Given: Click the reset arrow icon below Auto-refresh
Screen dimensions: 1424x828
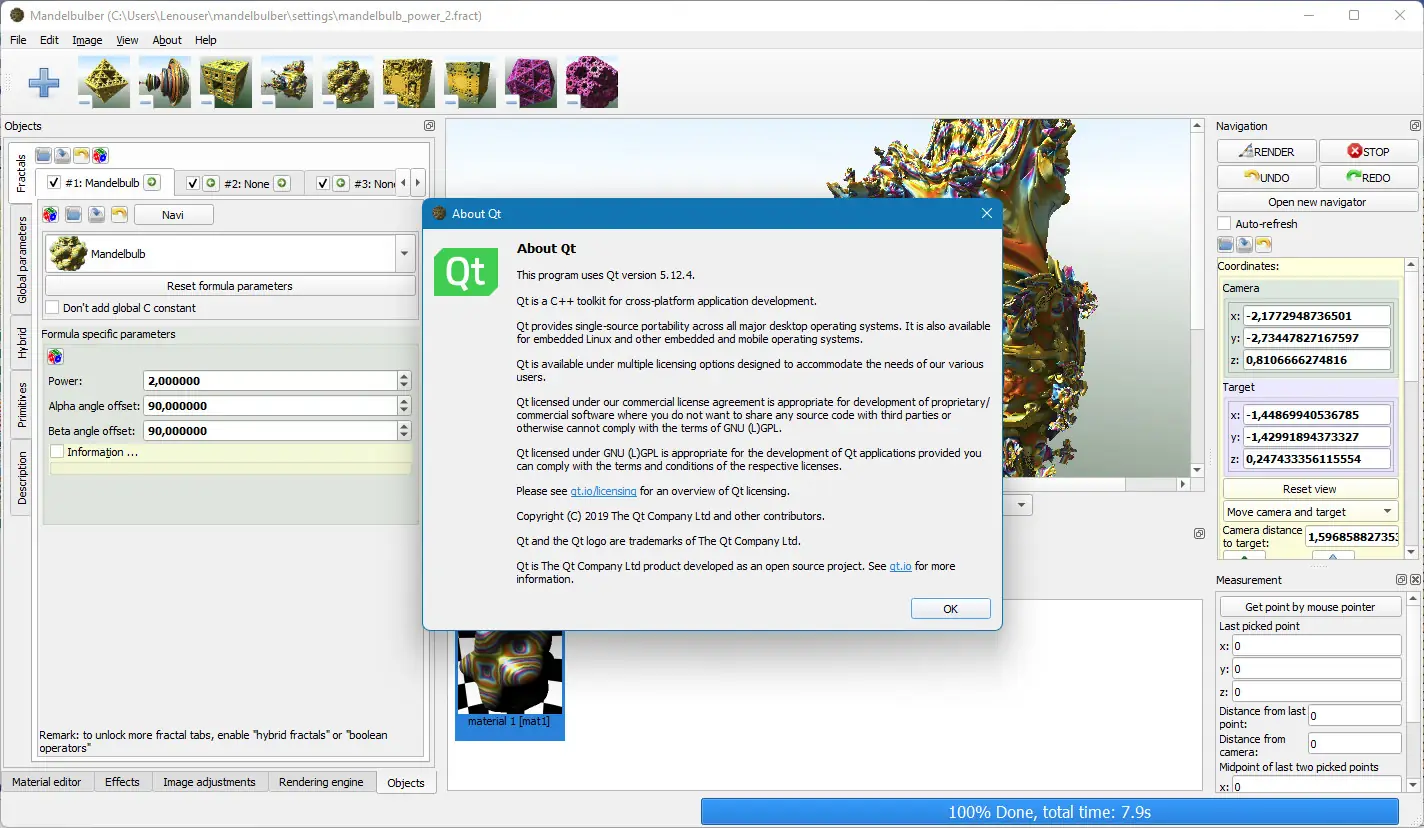Looking at the screenshot, I should (x=1263, y=244).
